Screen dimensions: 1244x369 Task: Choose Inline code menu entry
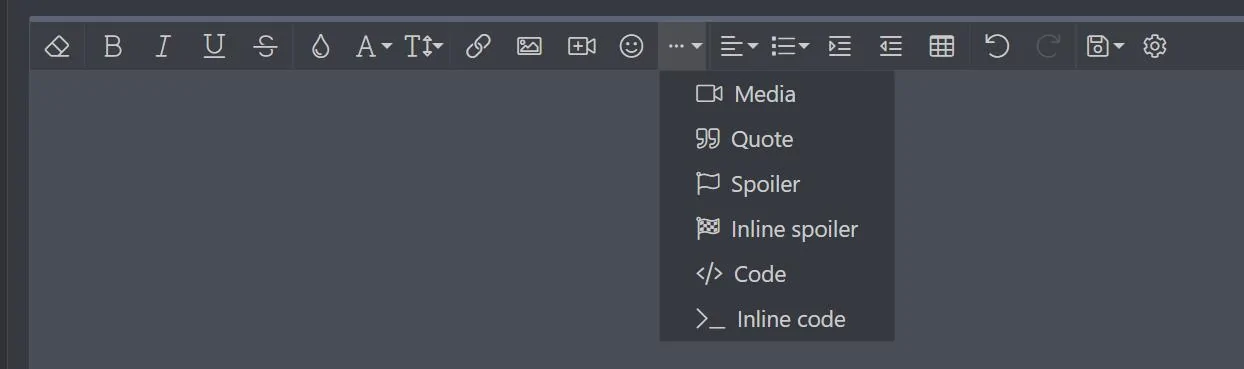pos(777,319)
